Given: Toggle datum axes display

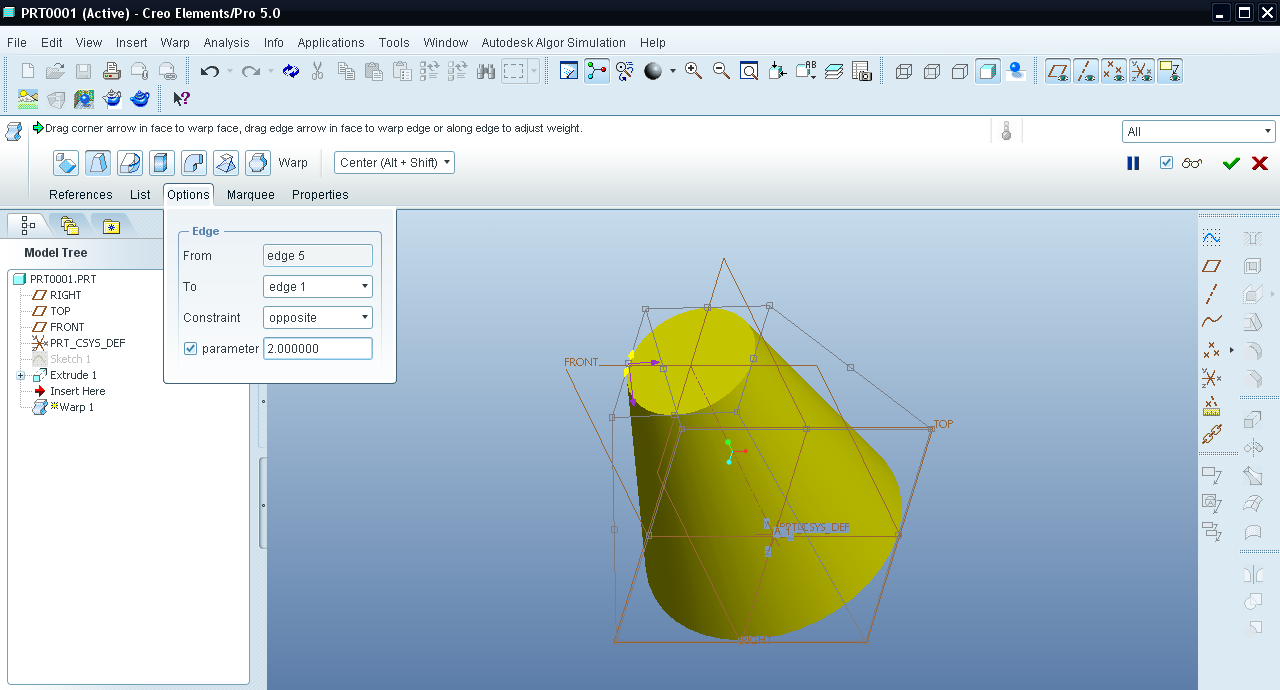Looking at the screenshot, I should click(1086, 71).
